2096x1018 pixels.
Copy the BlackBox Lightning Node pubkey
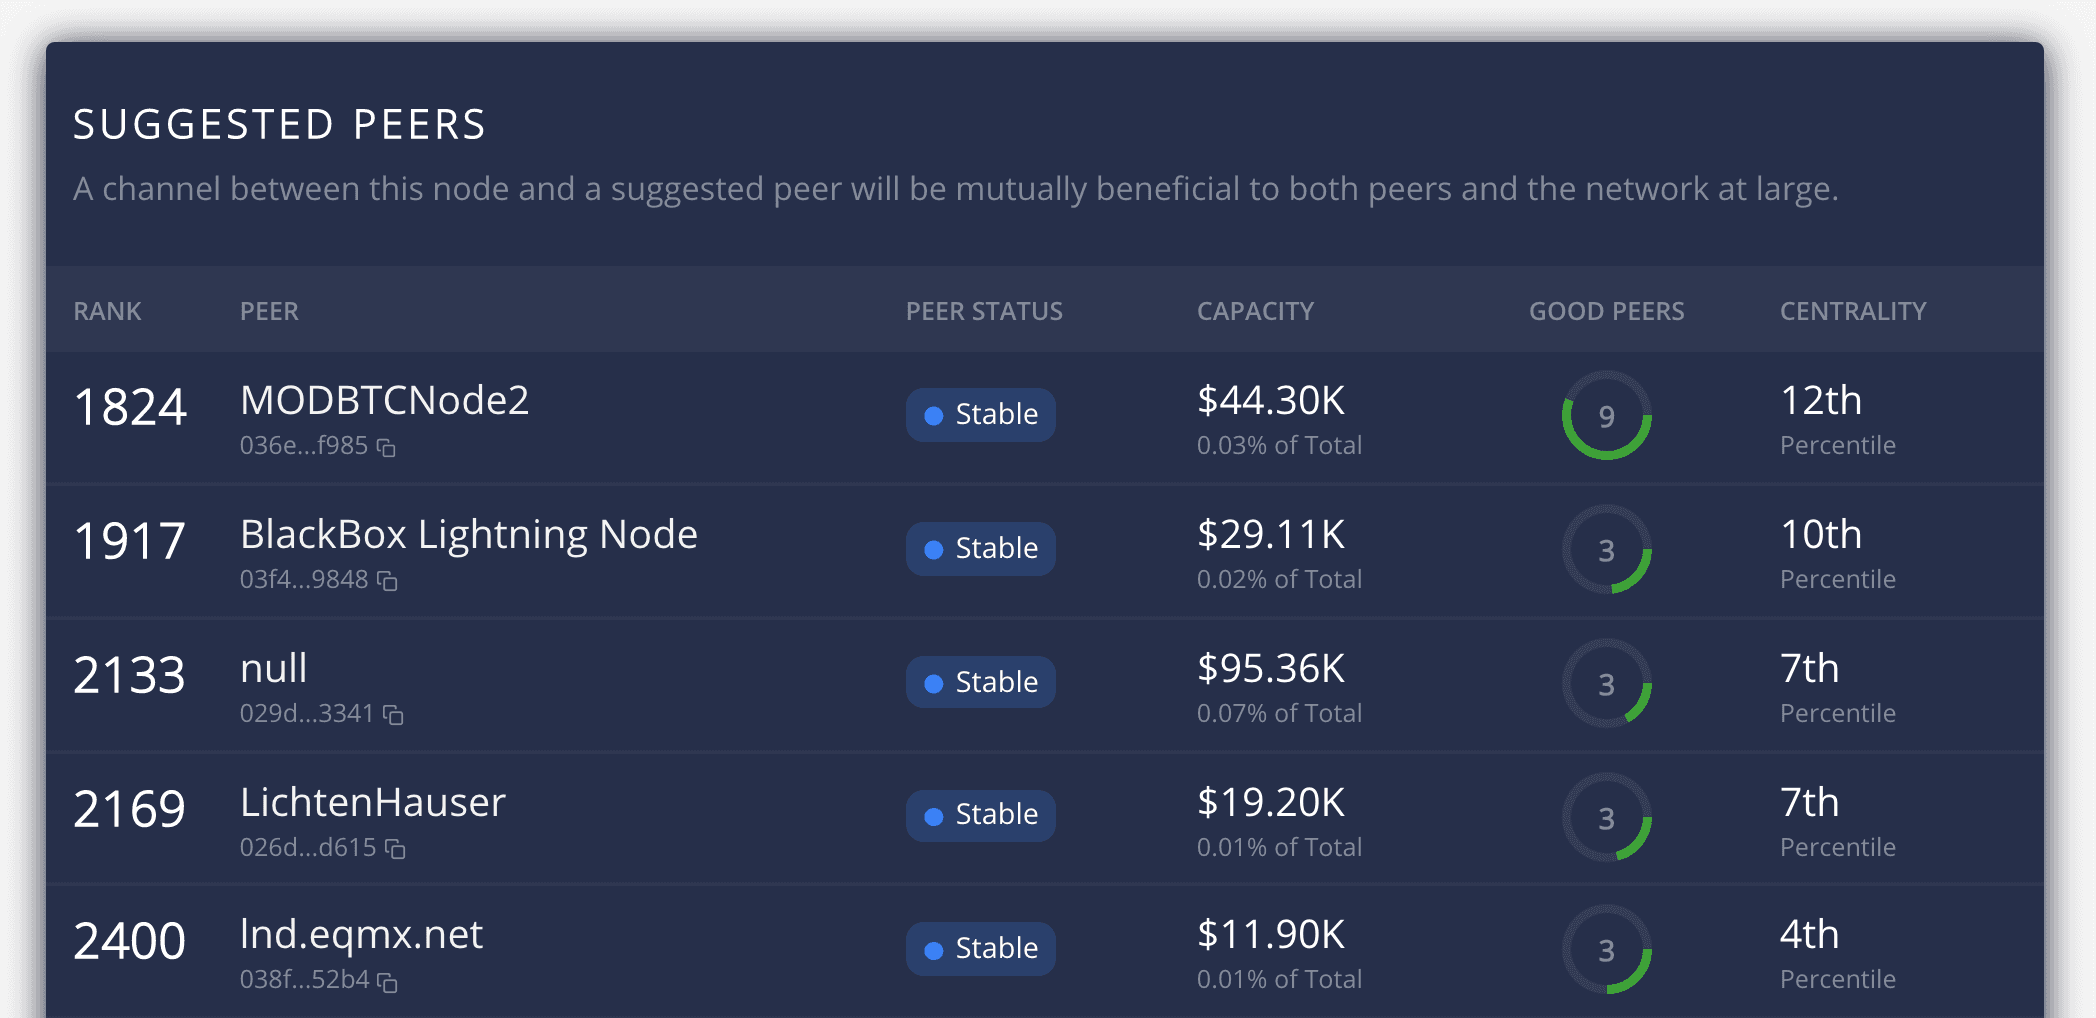(388, 581)
